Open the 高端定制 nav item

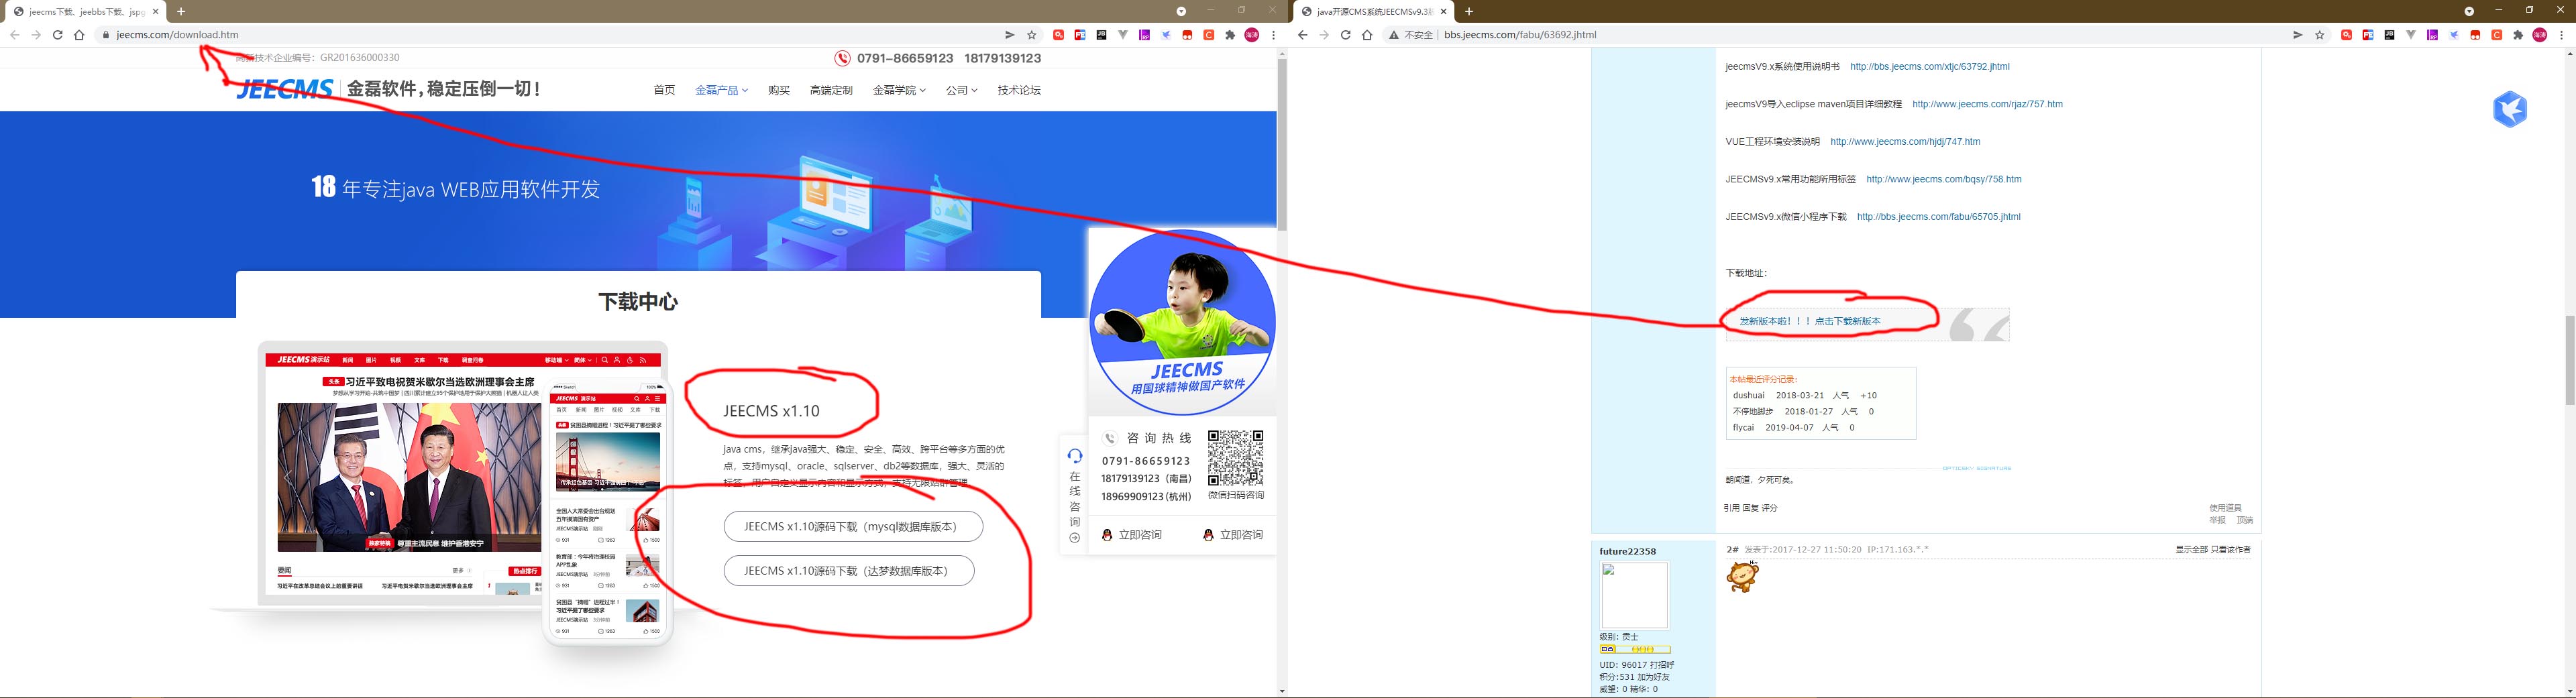[x=831, y=90]
